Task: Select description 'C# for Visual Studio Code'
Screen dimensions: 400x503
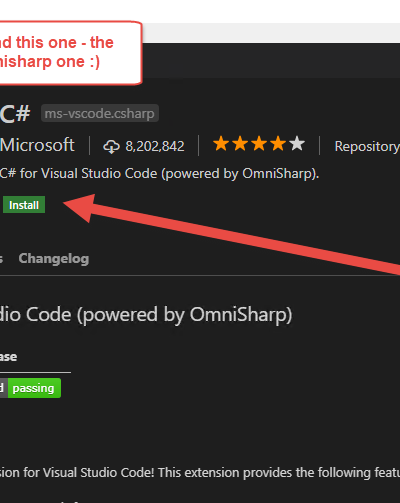Action: [79, 174]
